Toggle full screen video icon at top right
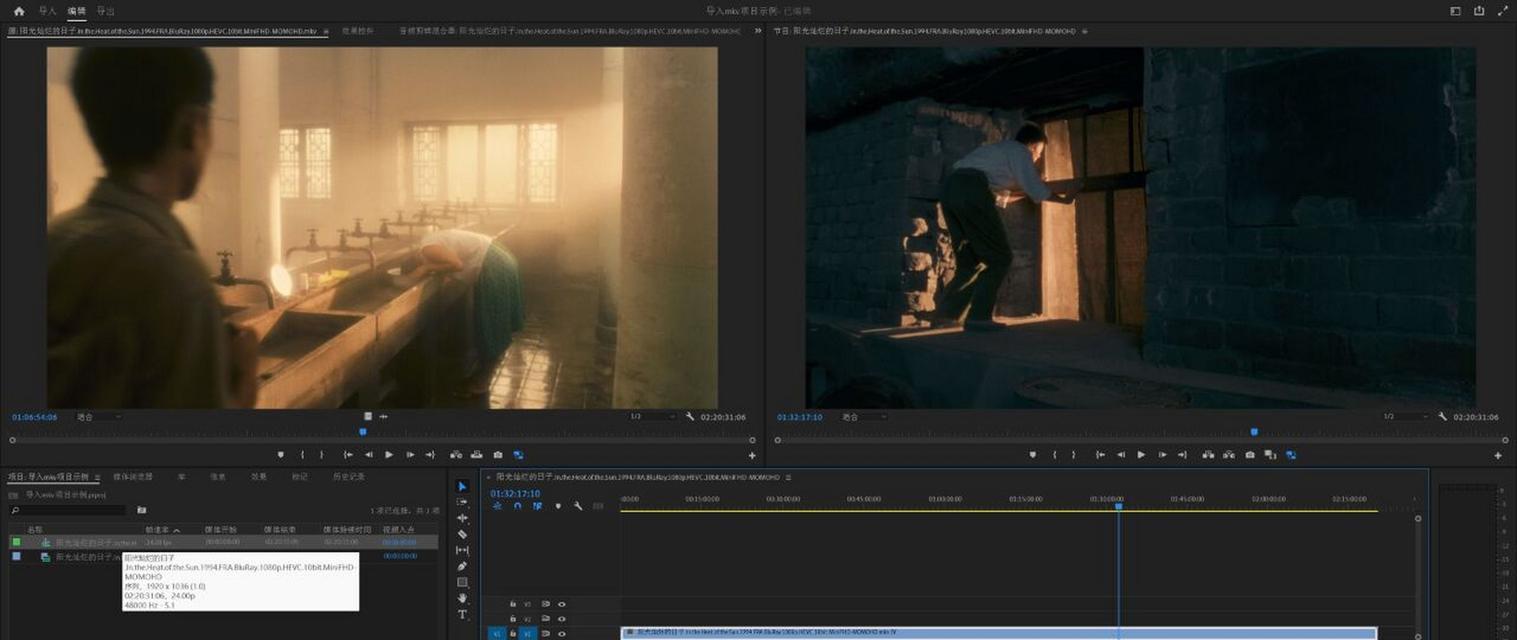This screenshot has height=640, width=1517. (x=1503, y=11)
